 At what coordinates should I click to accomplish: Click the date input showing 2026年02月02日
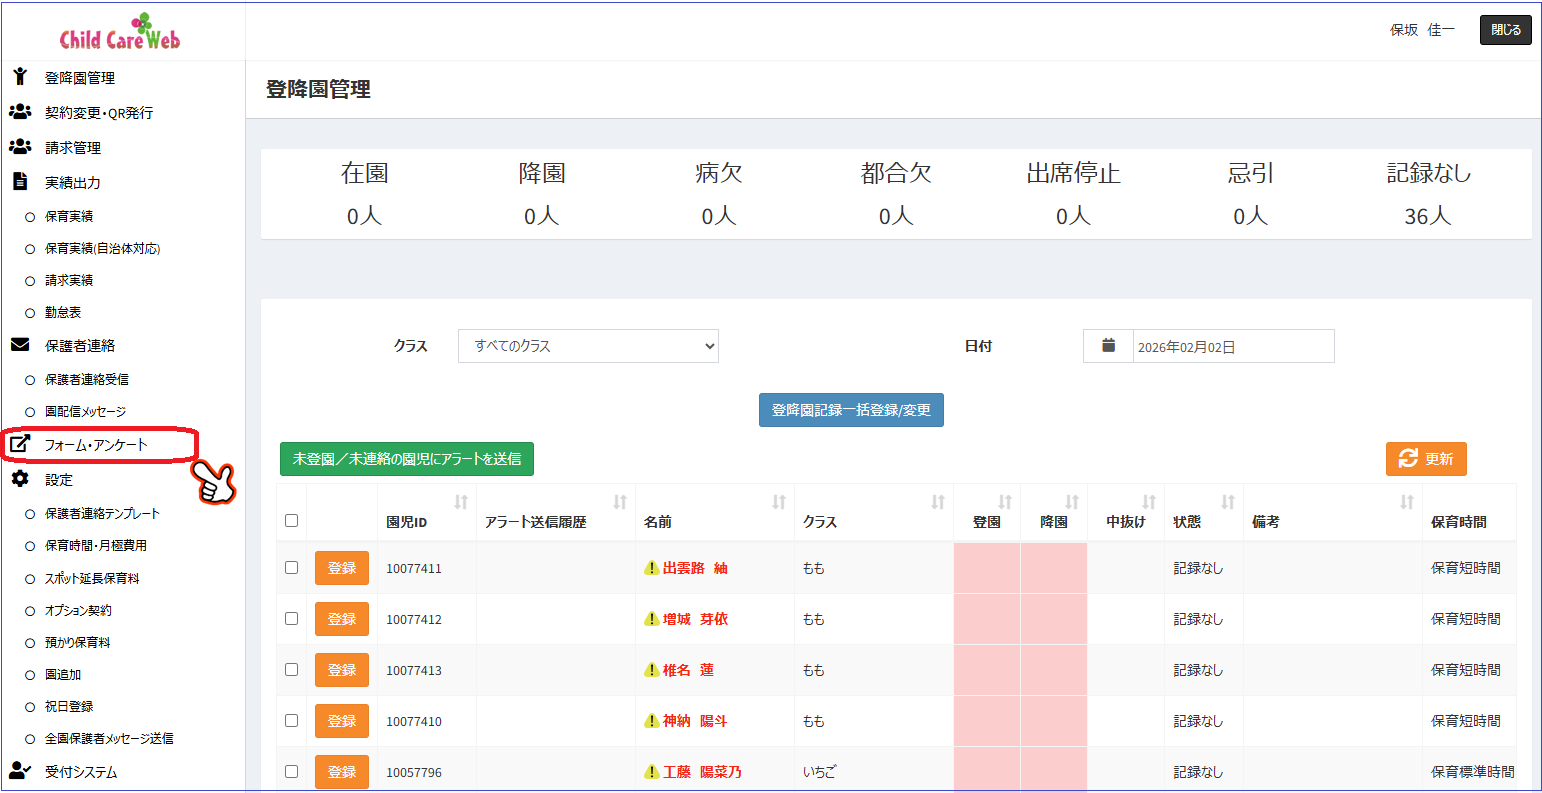pos(1232,347)
